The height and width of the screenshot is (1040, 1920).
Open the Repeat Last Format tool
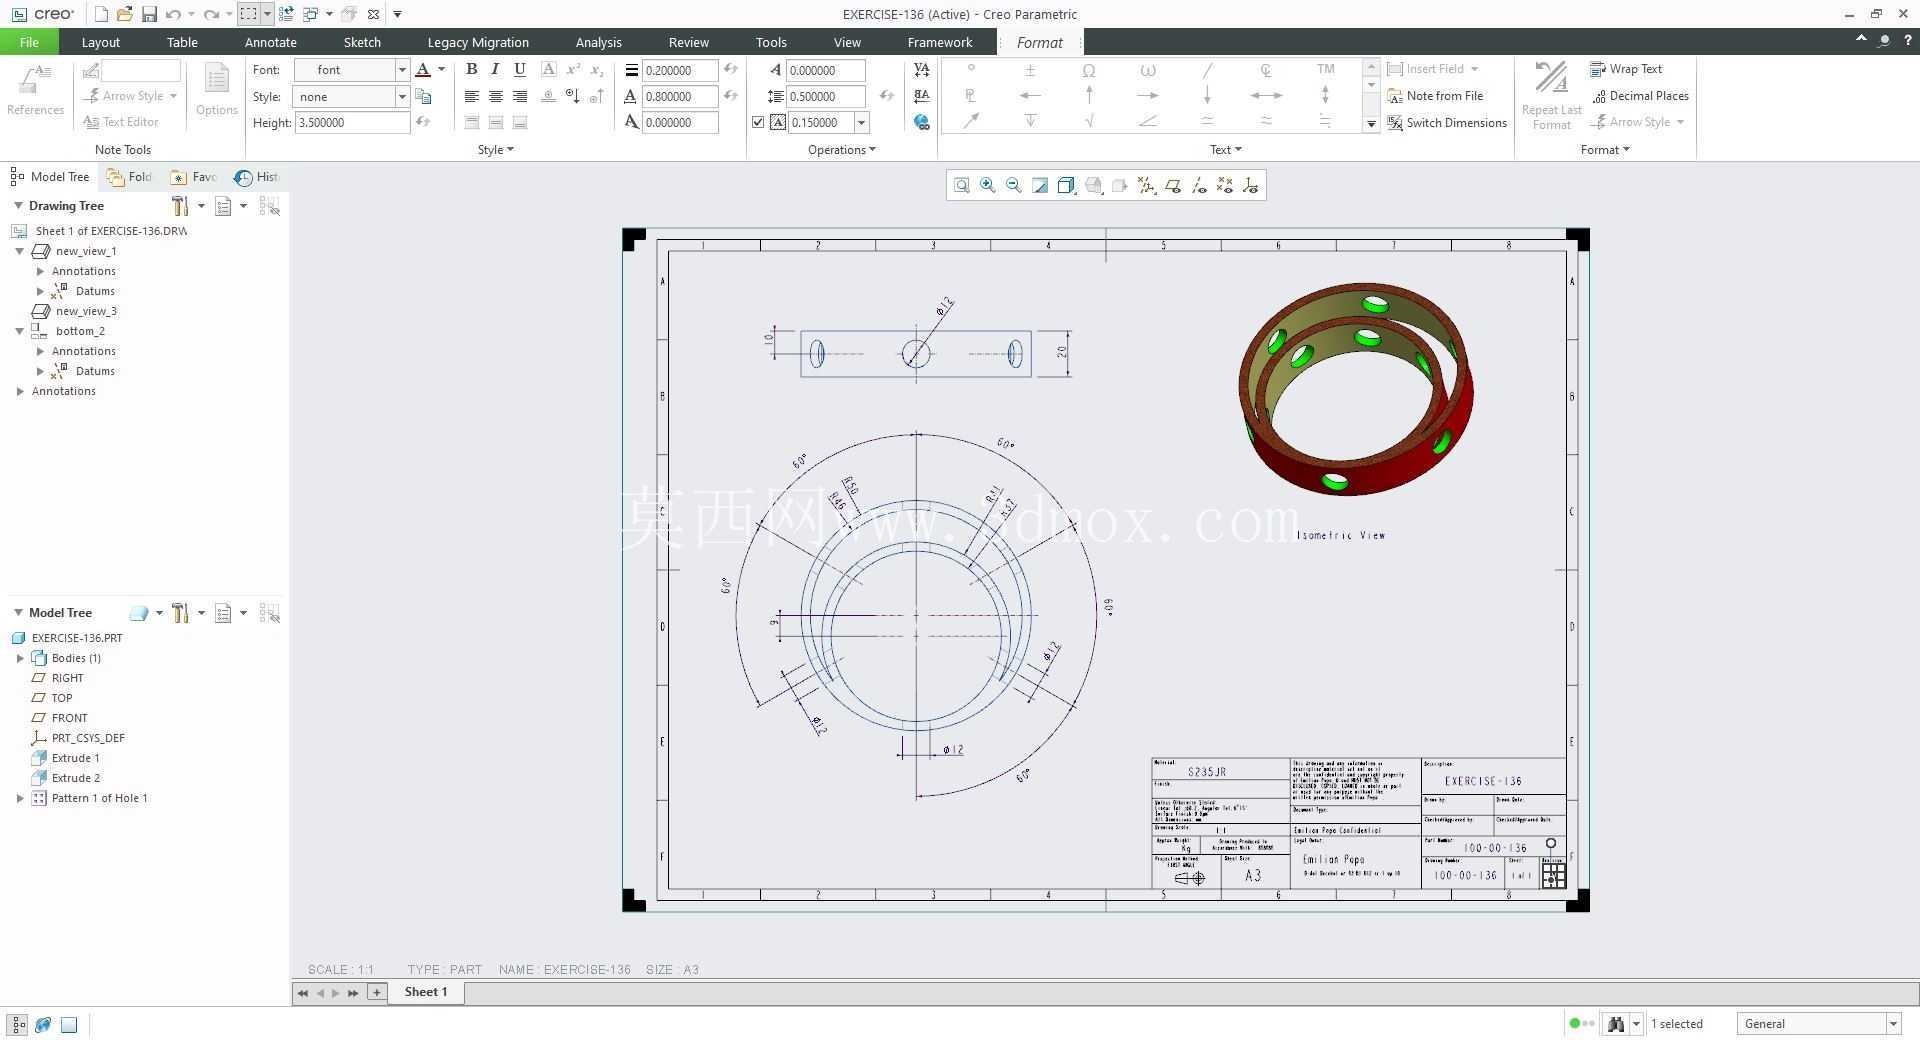pyautogui.click(x=1551, y=96)
